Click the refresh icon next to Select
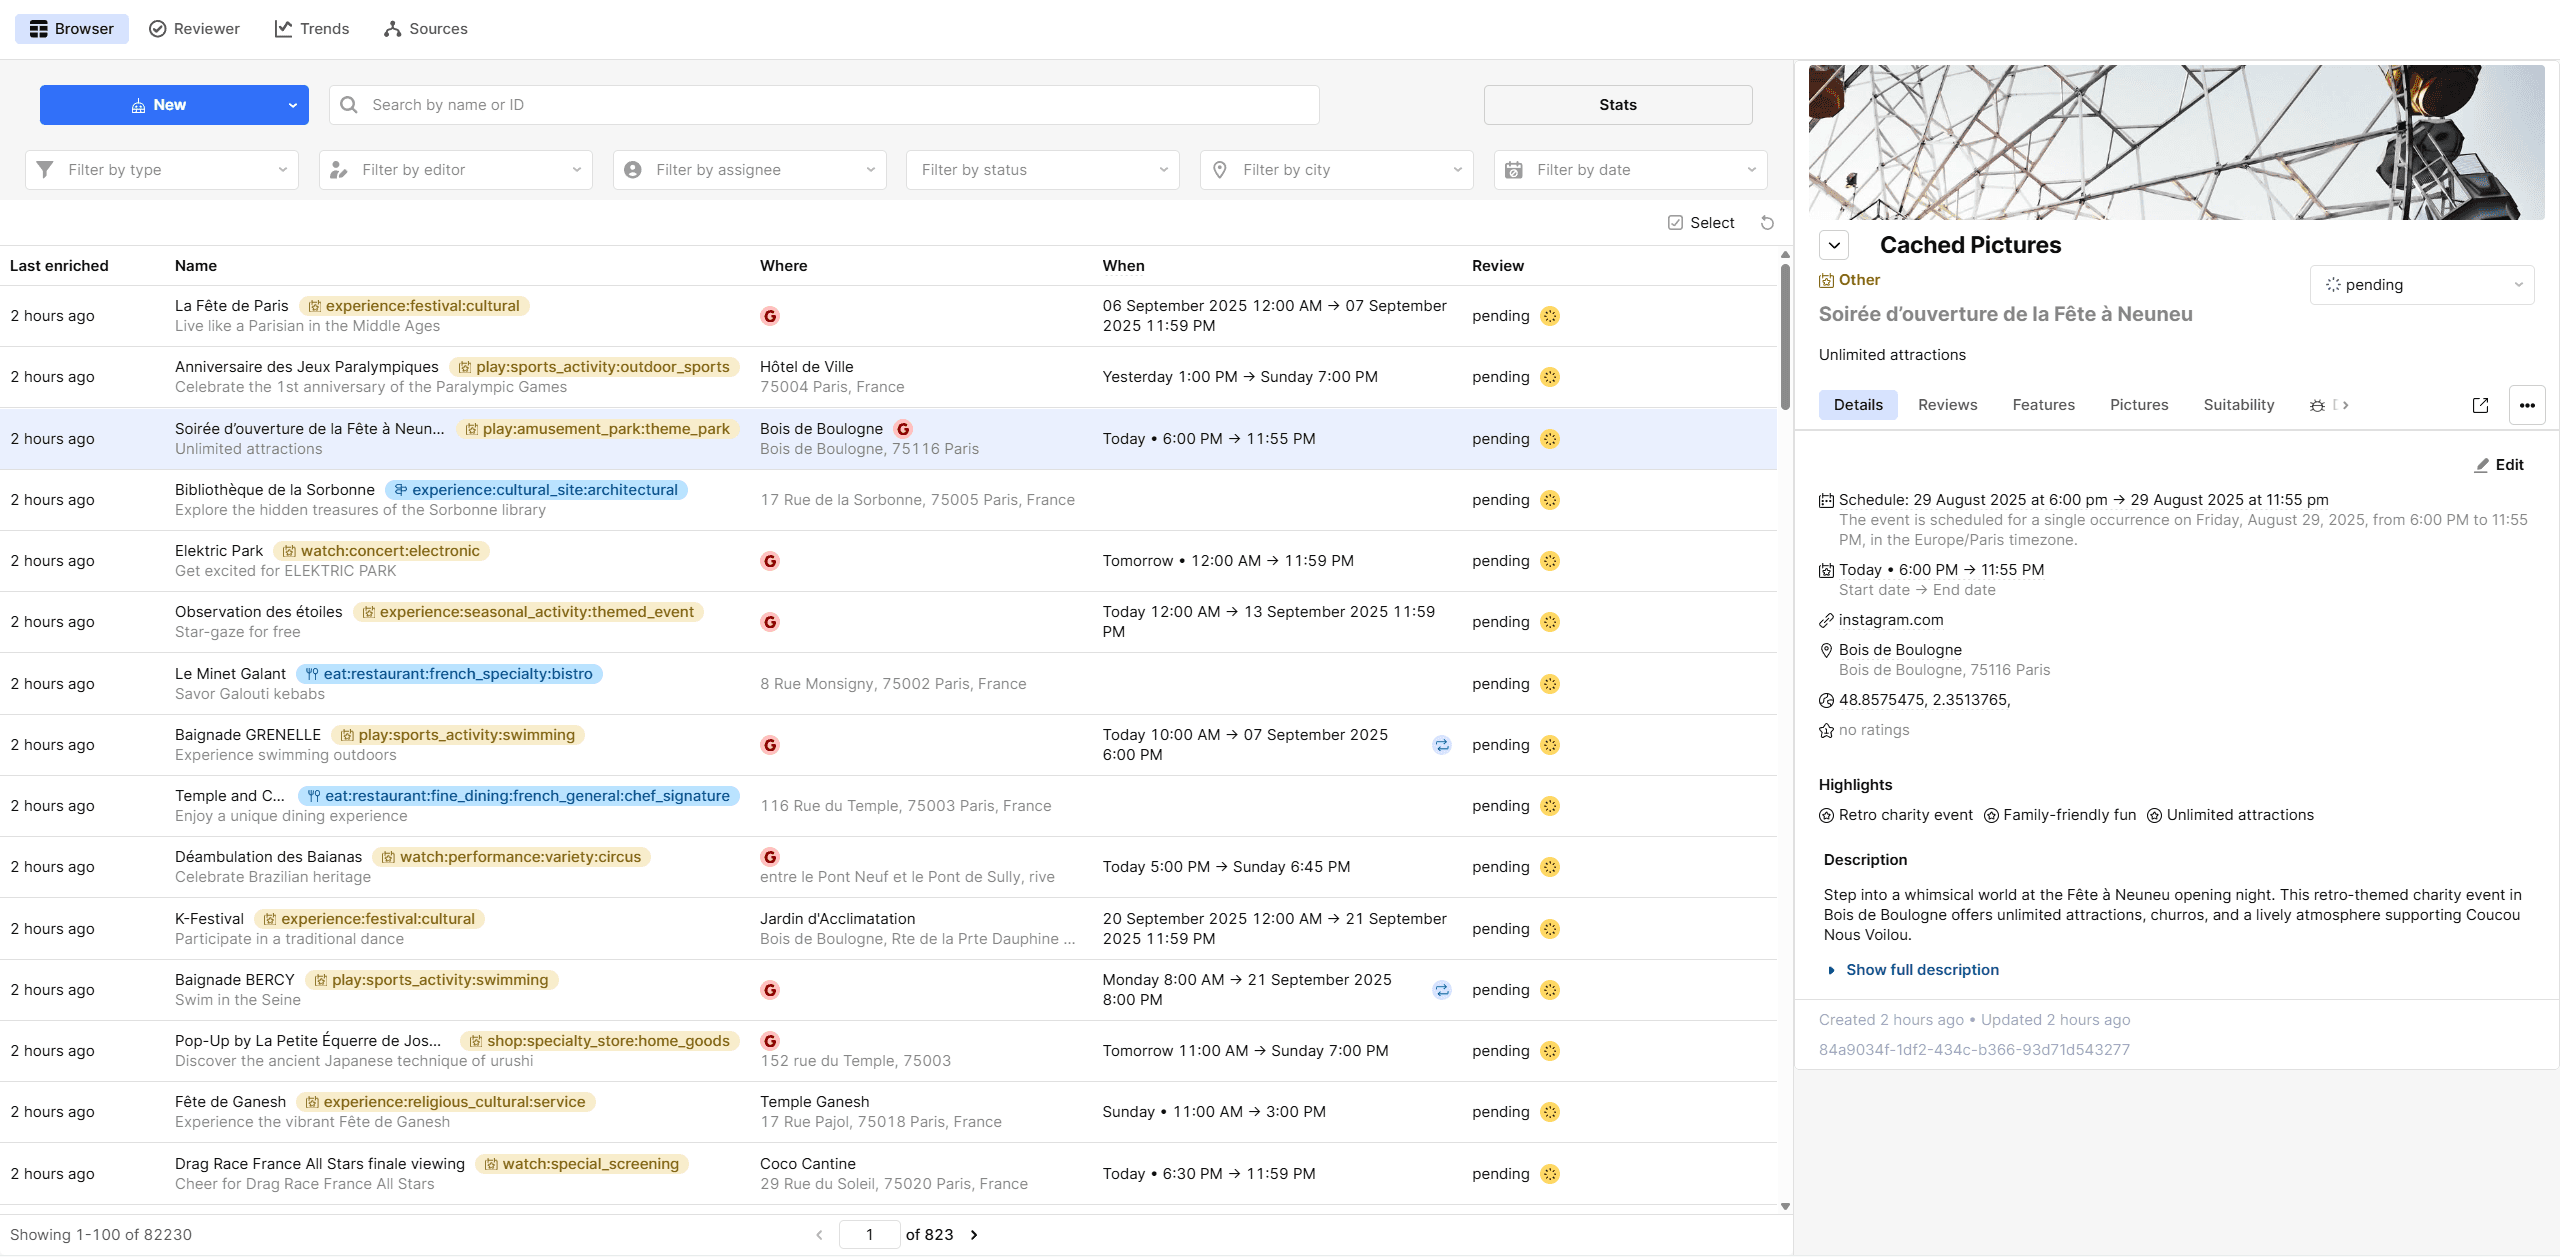 1767,223
